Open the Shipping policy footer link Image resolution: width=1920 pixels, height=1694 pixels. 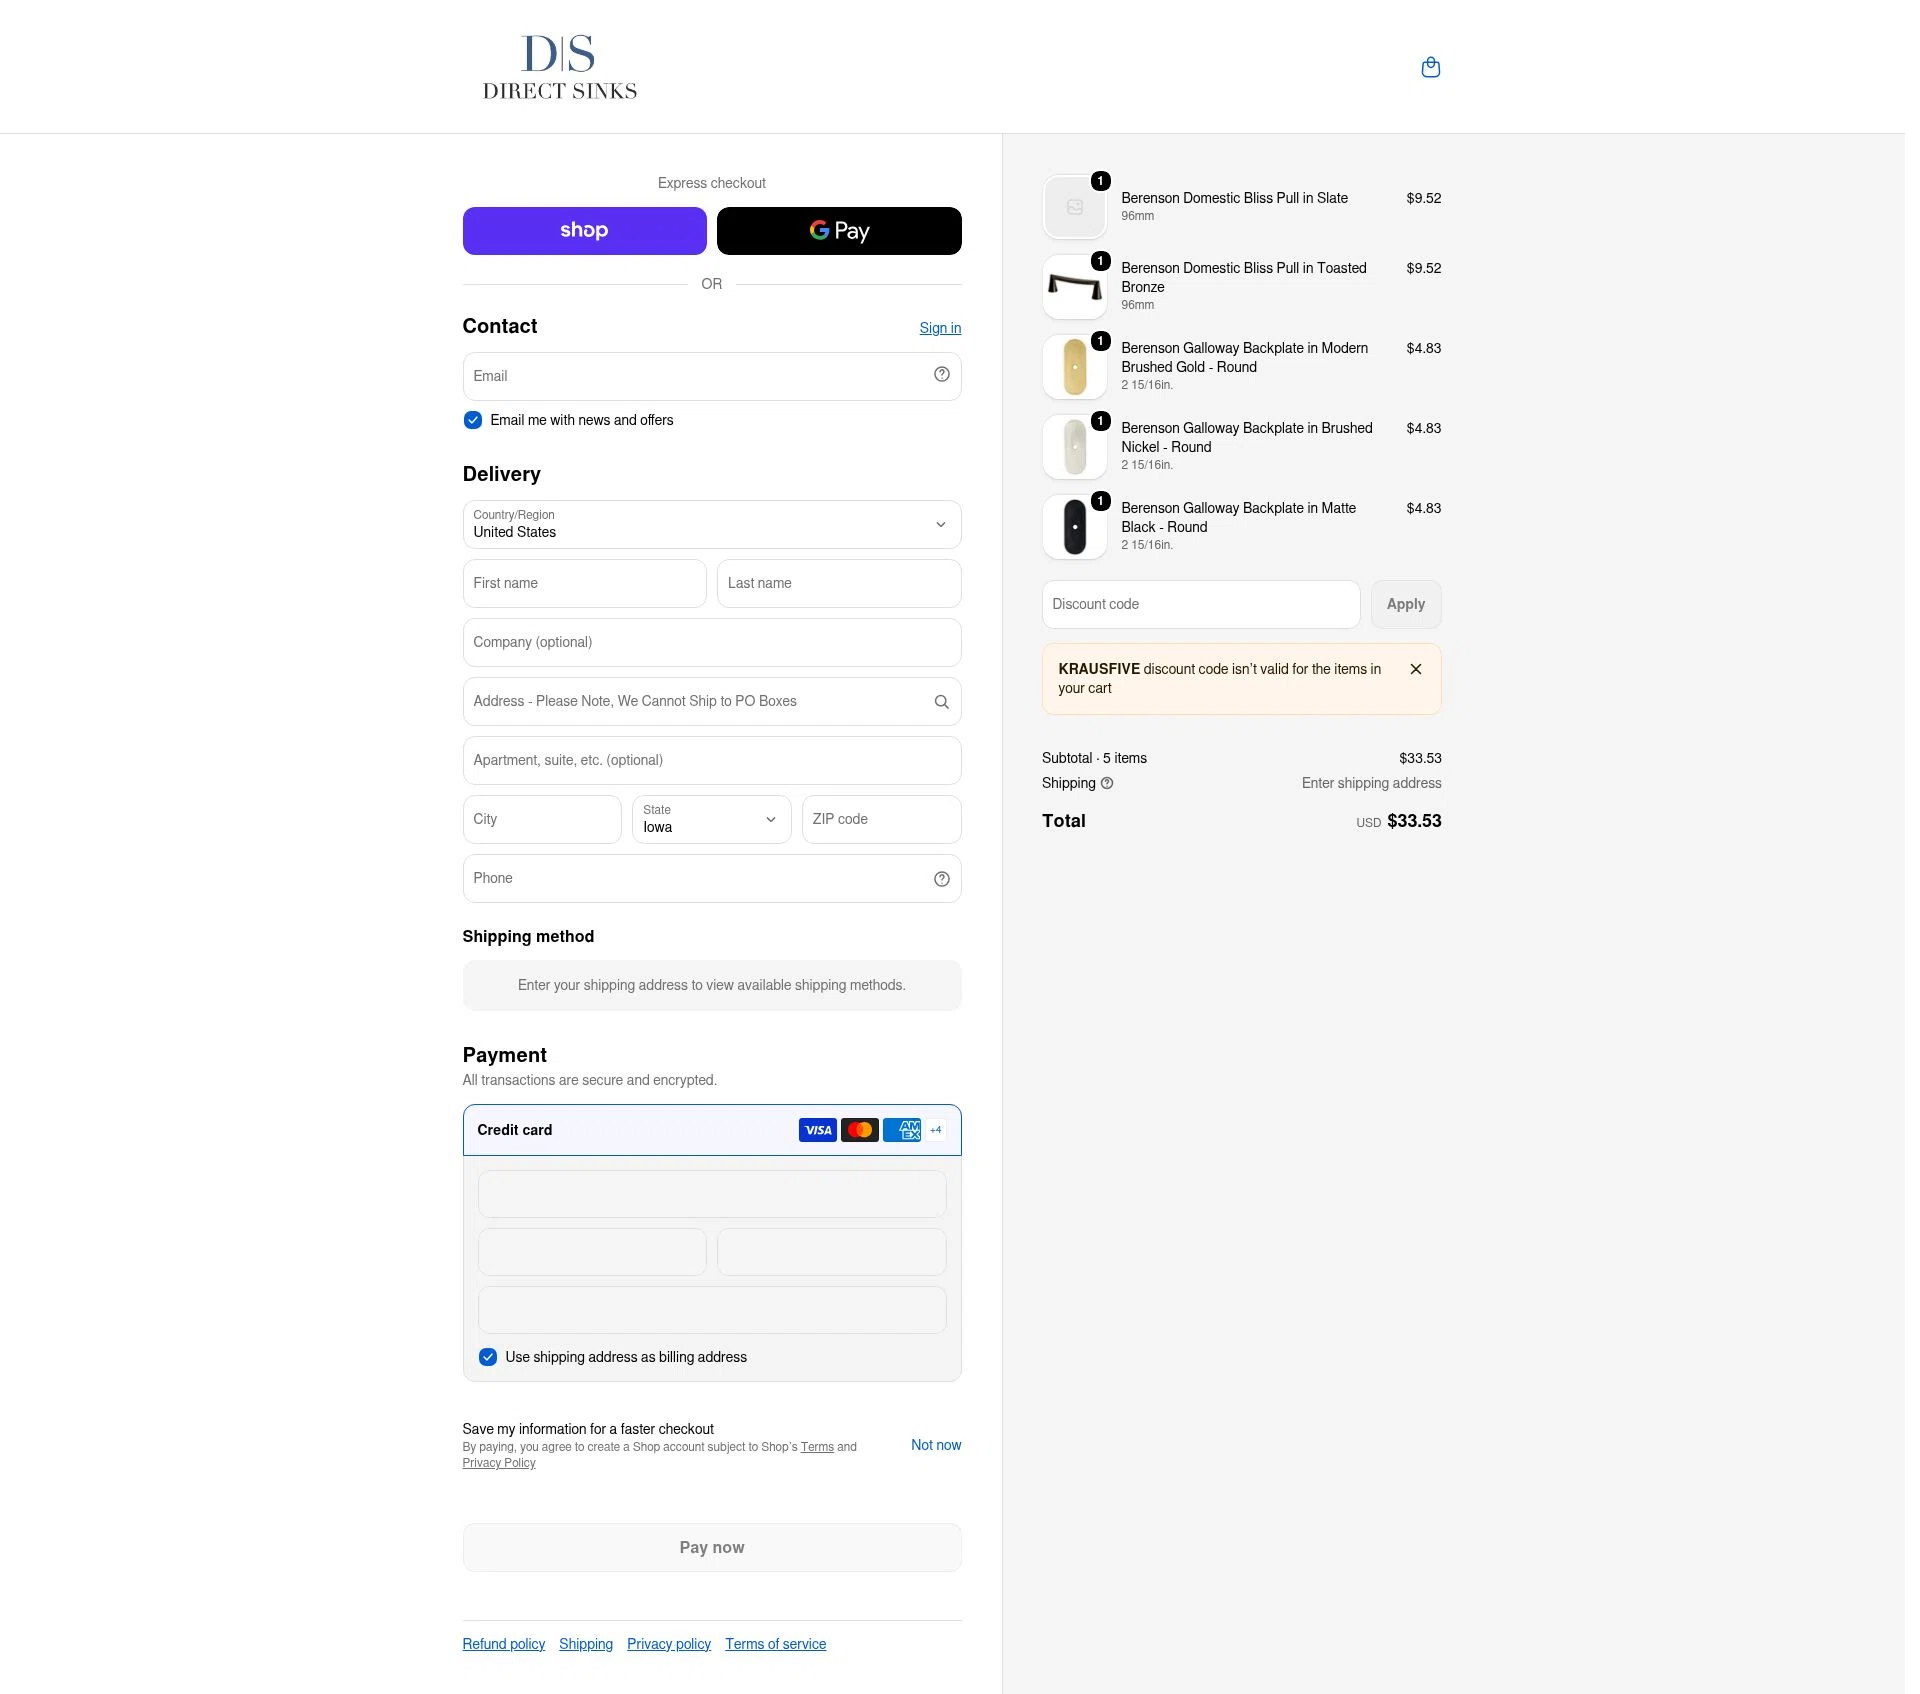[586, 1644]
